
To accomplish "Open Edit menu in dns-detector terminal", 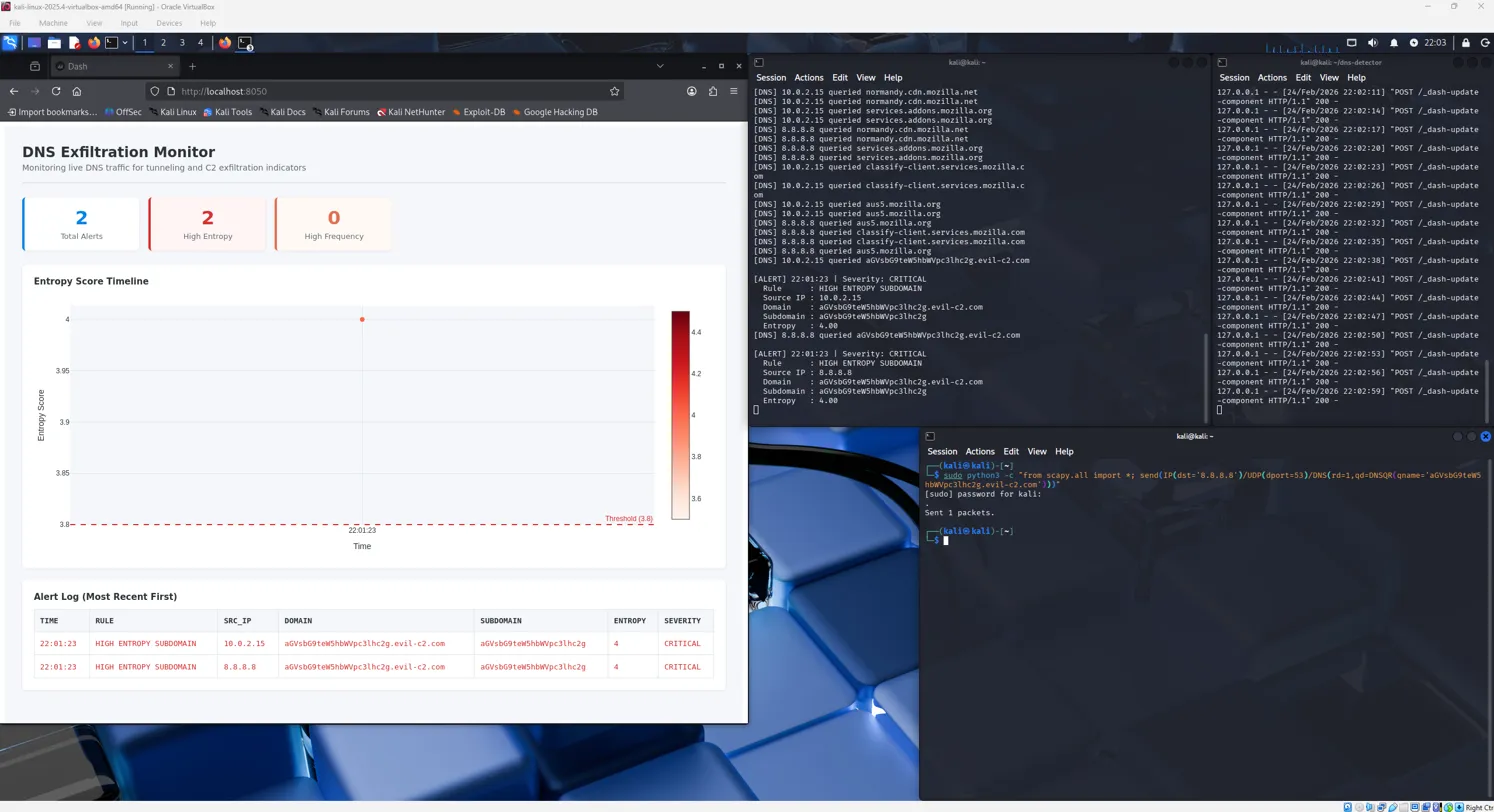I will pos(1303,77).
